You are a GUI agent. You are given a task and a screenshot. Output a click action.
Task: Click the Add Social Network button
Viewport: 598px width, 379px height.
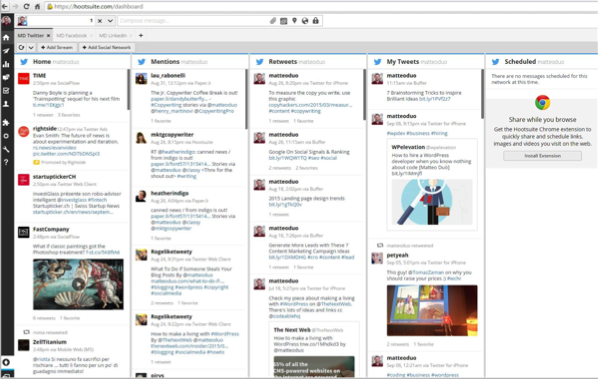[106, 47]
